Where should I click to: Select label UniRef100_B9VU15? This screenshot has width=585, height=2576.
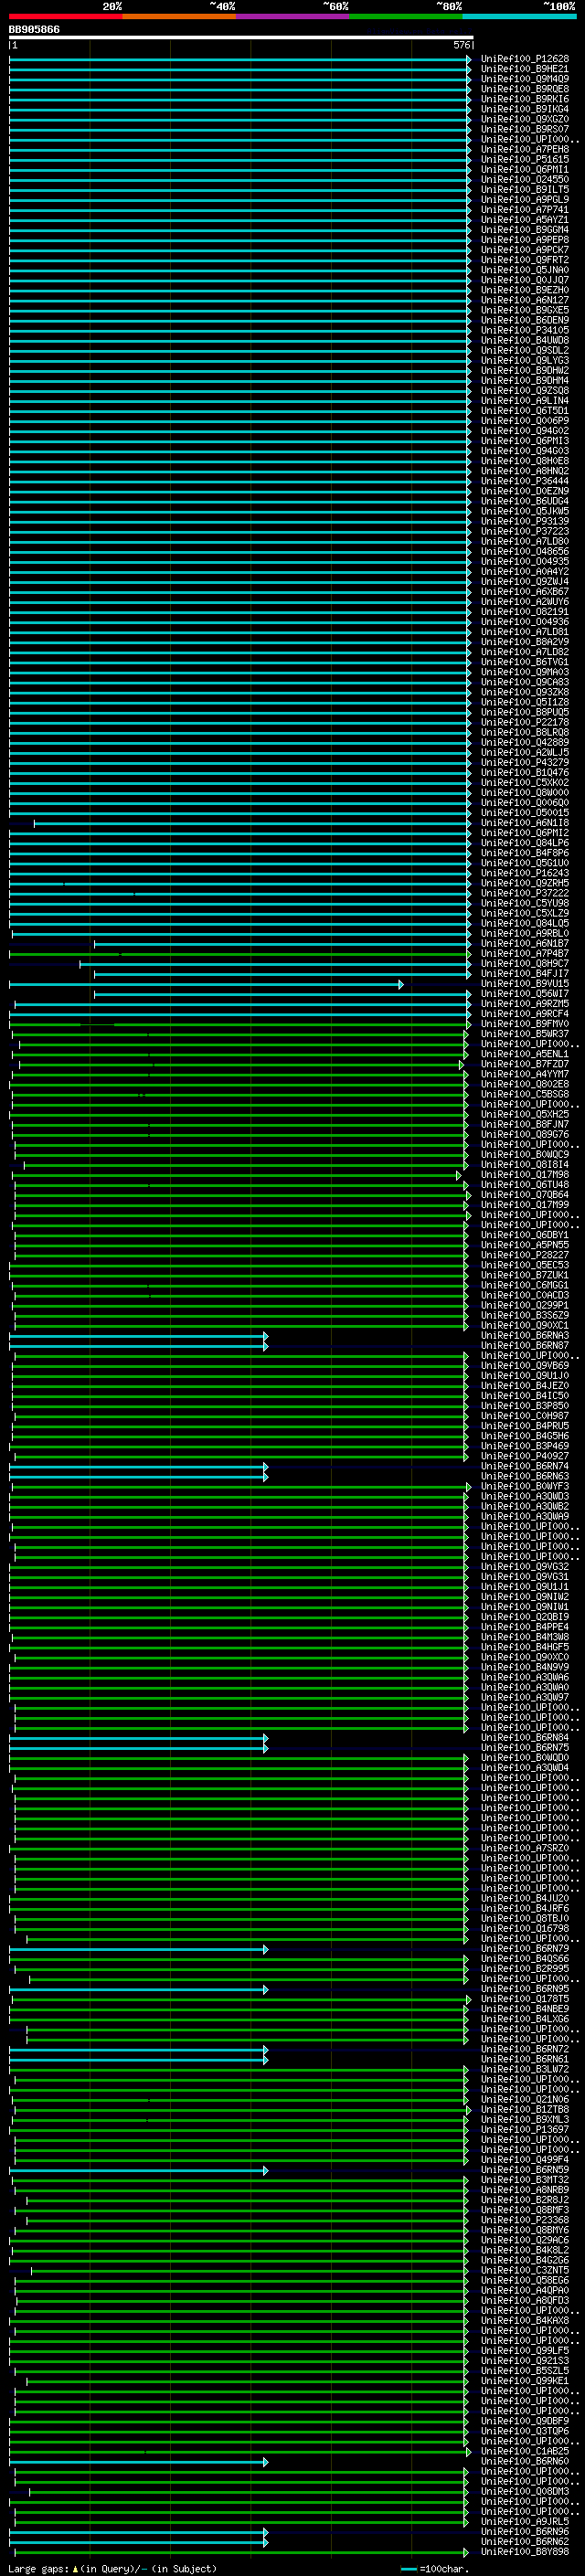click(x=525, y=984)
